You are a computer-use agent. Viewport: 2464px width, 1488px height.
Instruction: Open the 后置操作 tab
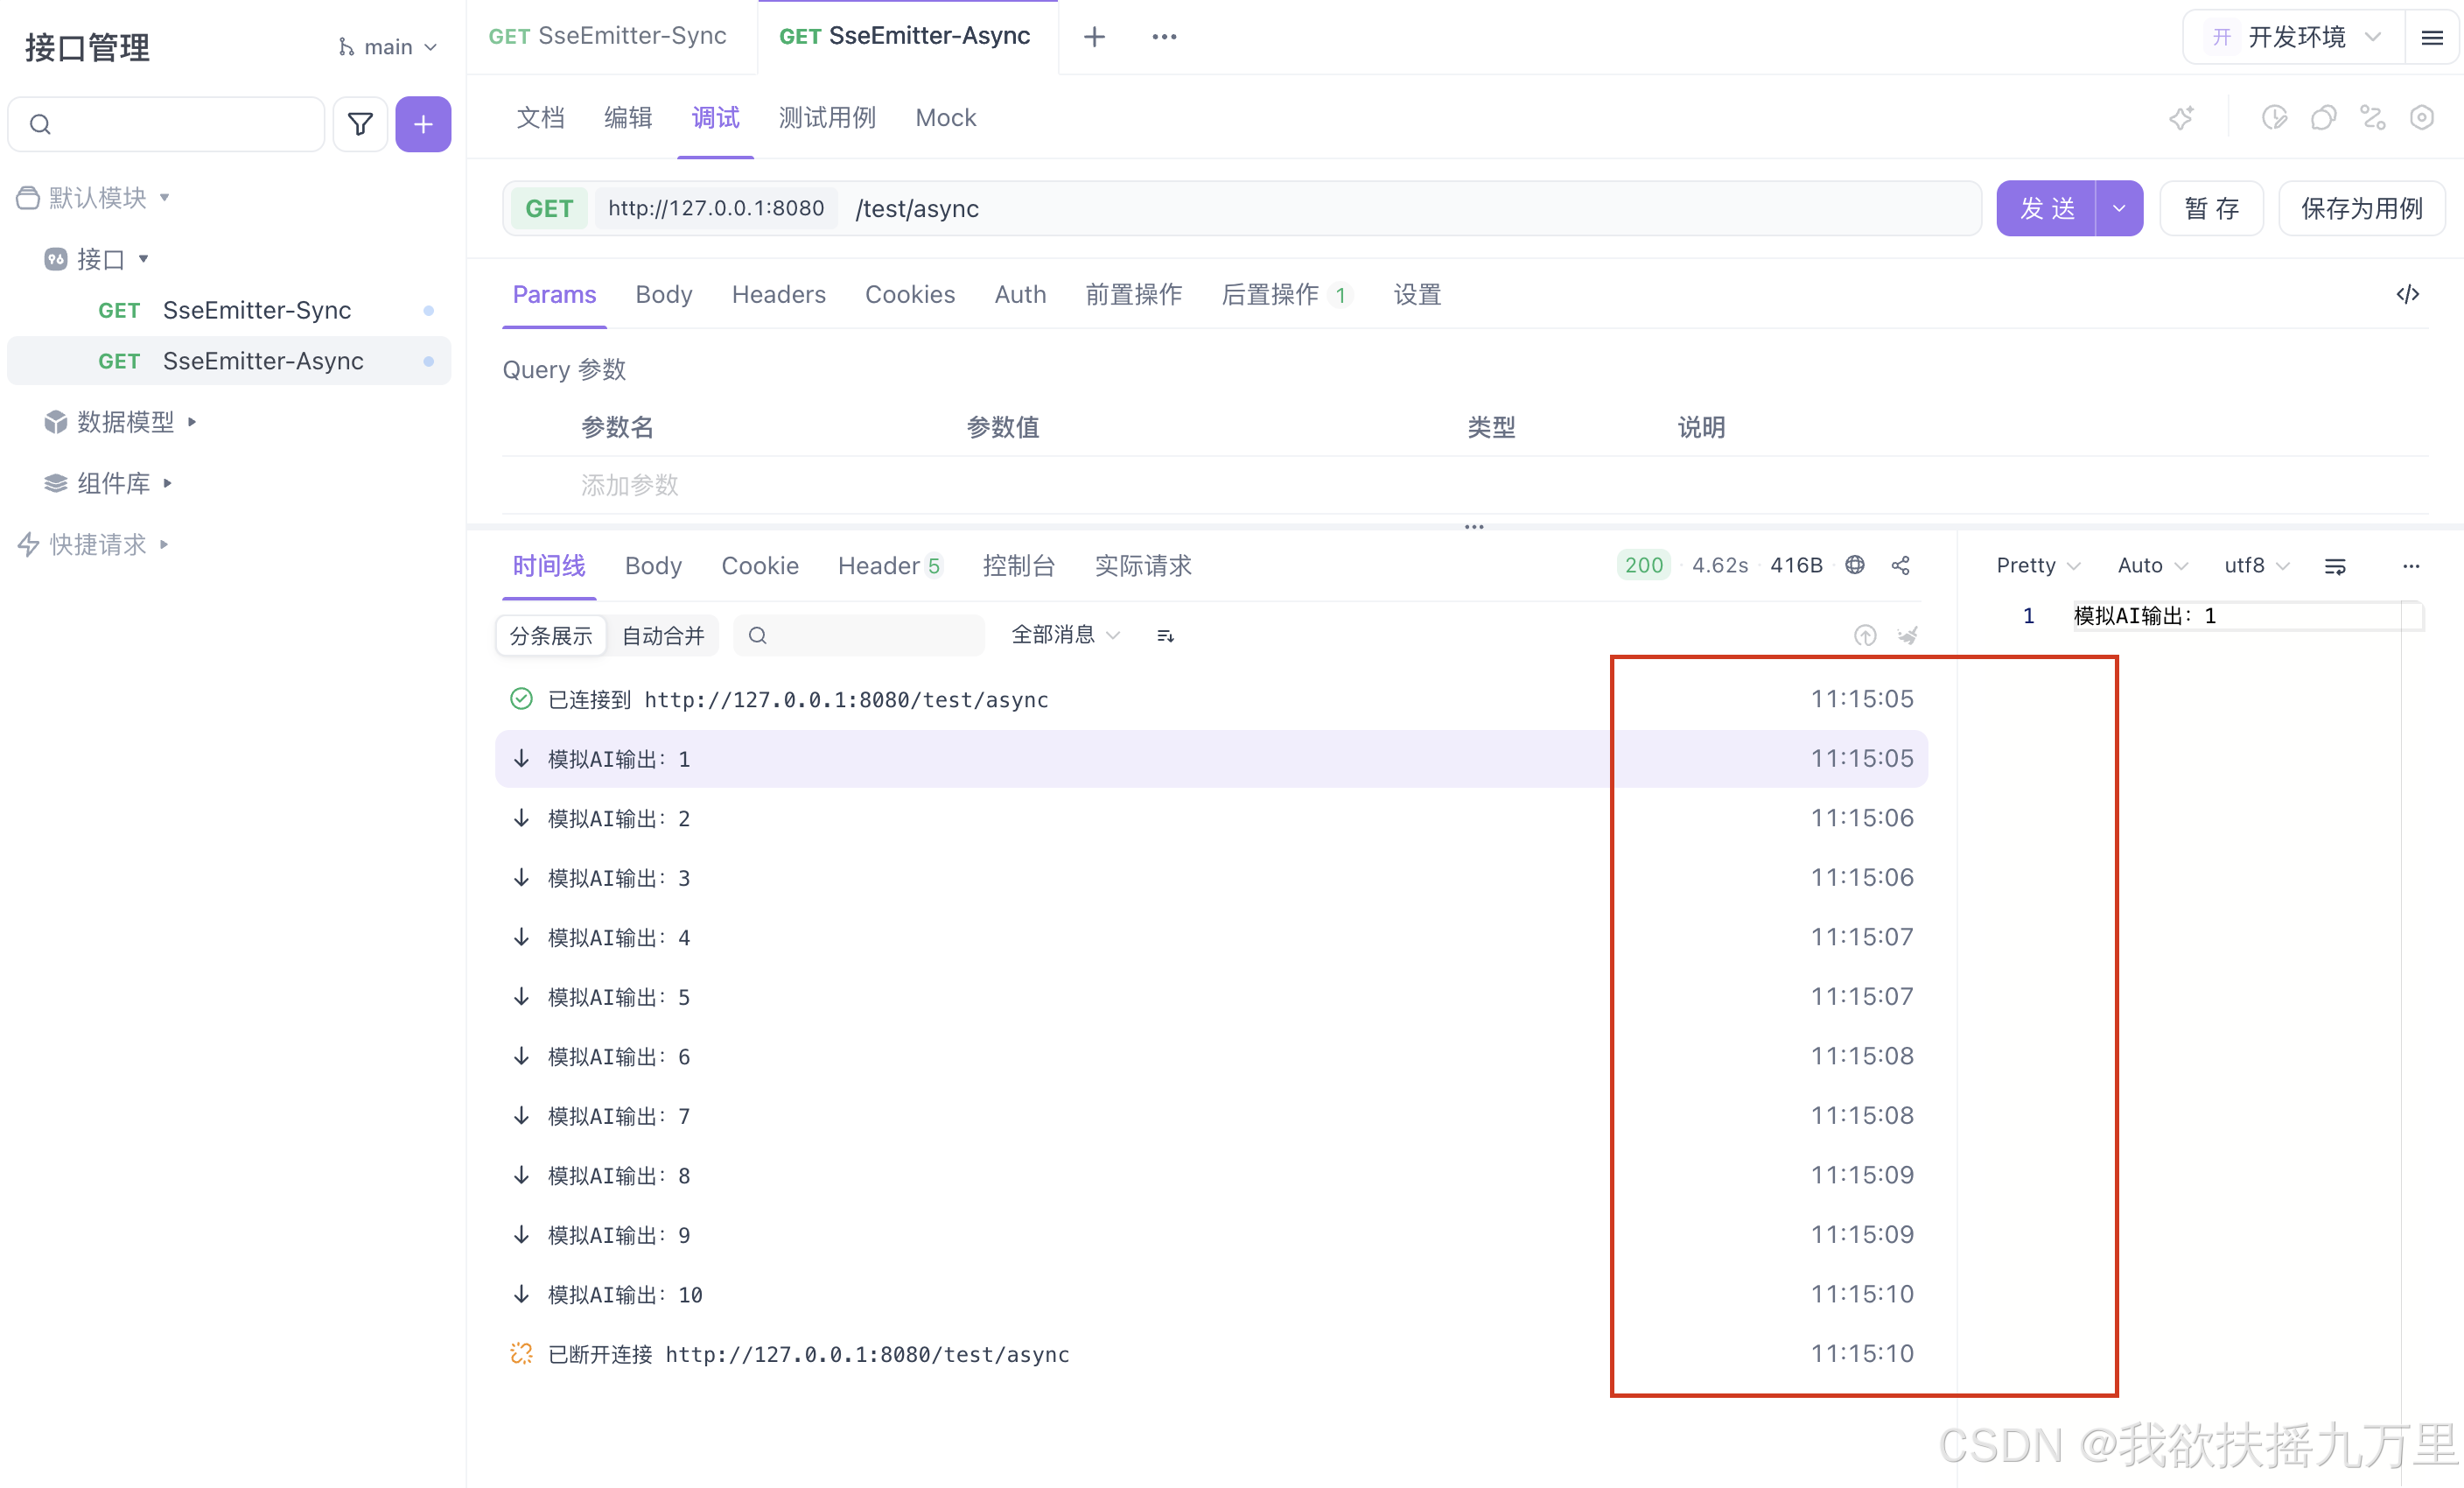[x=1286, y=294]
